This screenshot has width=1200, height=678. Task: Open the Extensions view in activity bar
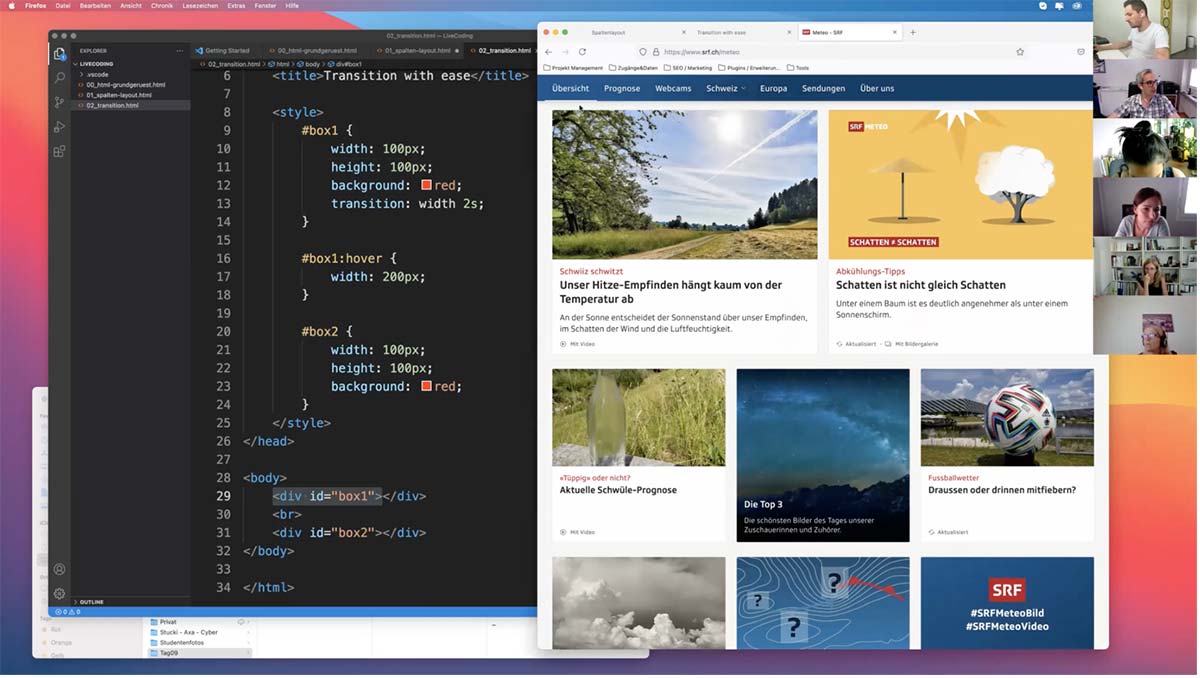(x=60, y=151)
